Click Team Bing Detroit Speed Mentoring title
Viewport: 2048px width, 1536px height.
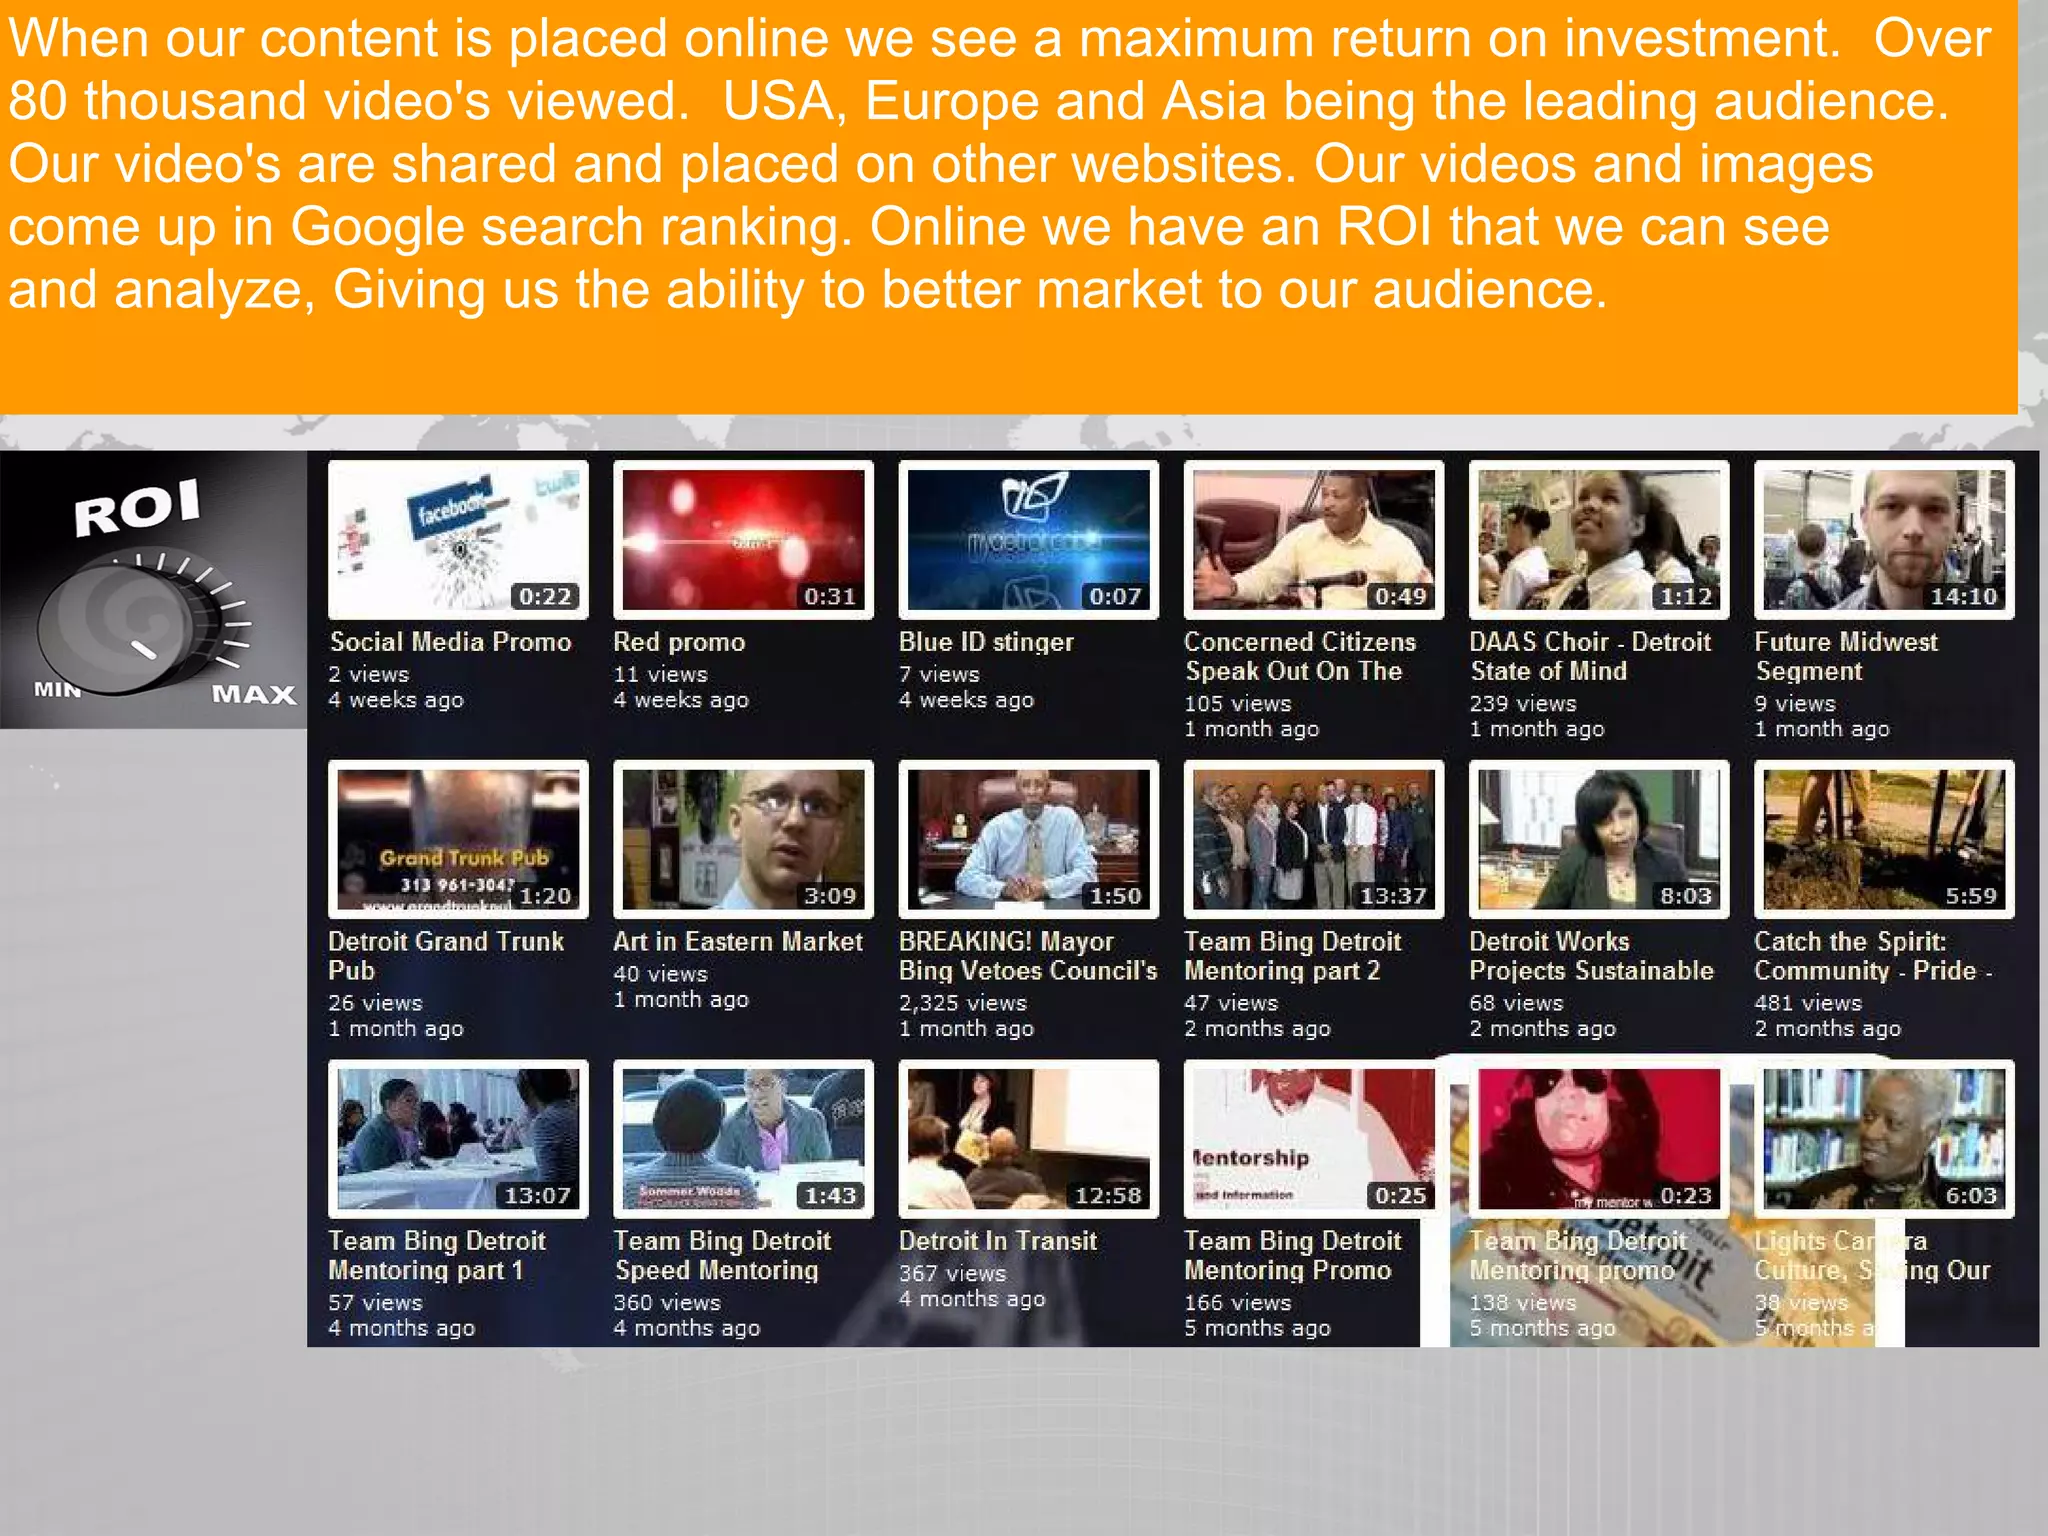coord(722,1255)
